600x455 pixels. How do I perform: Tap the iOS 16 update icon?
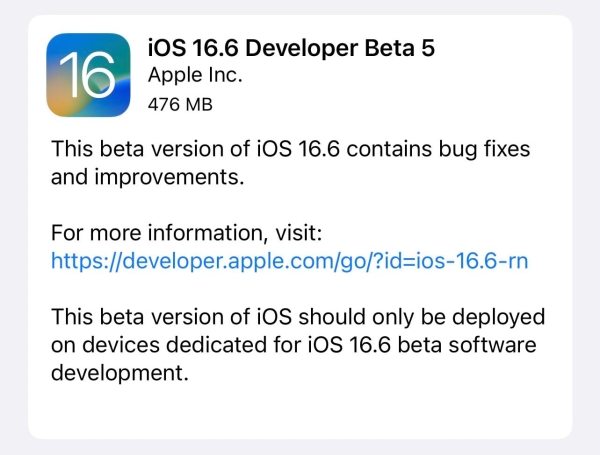(x=88, y=75)
